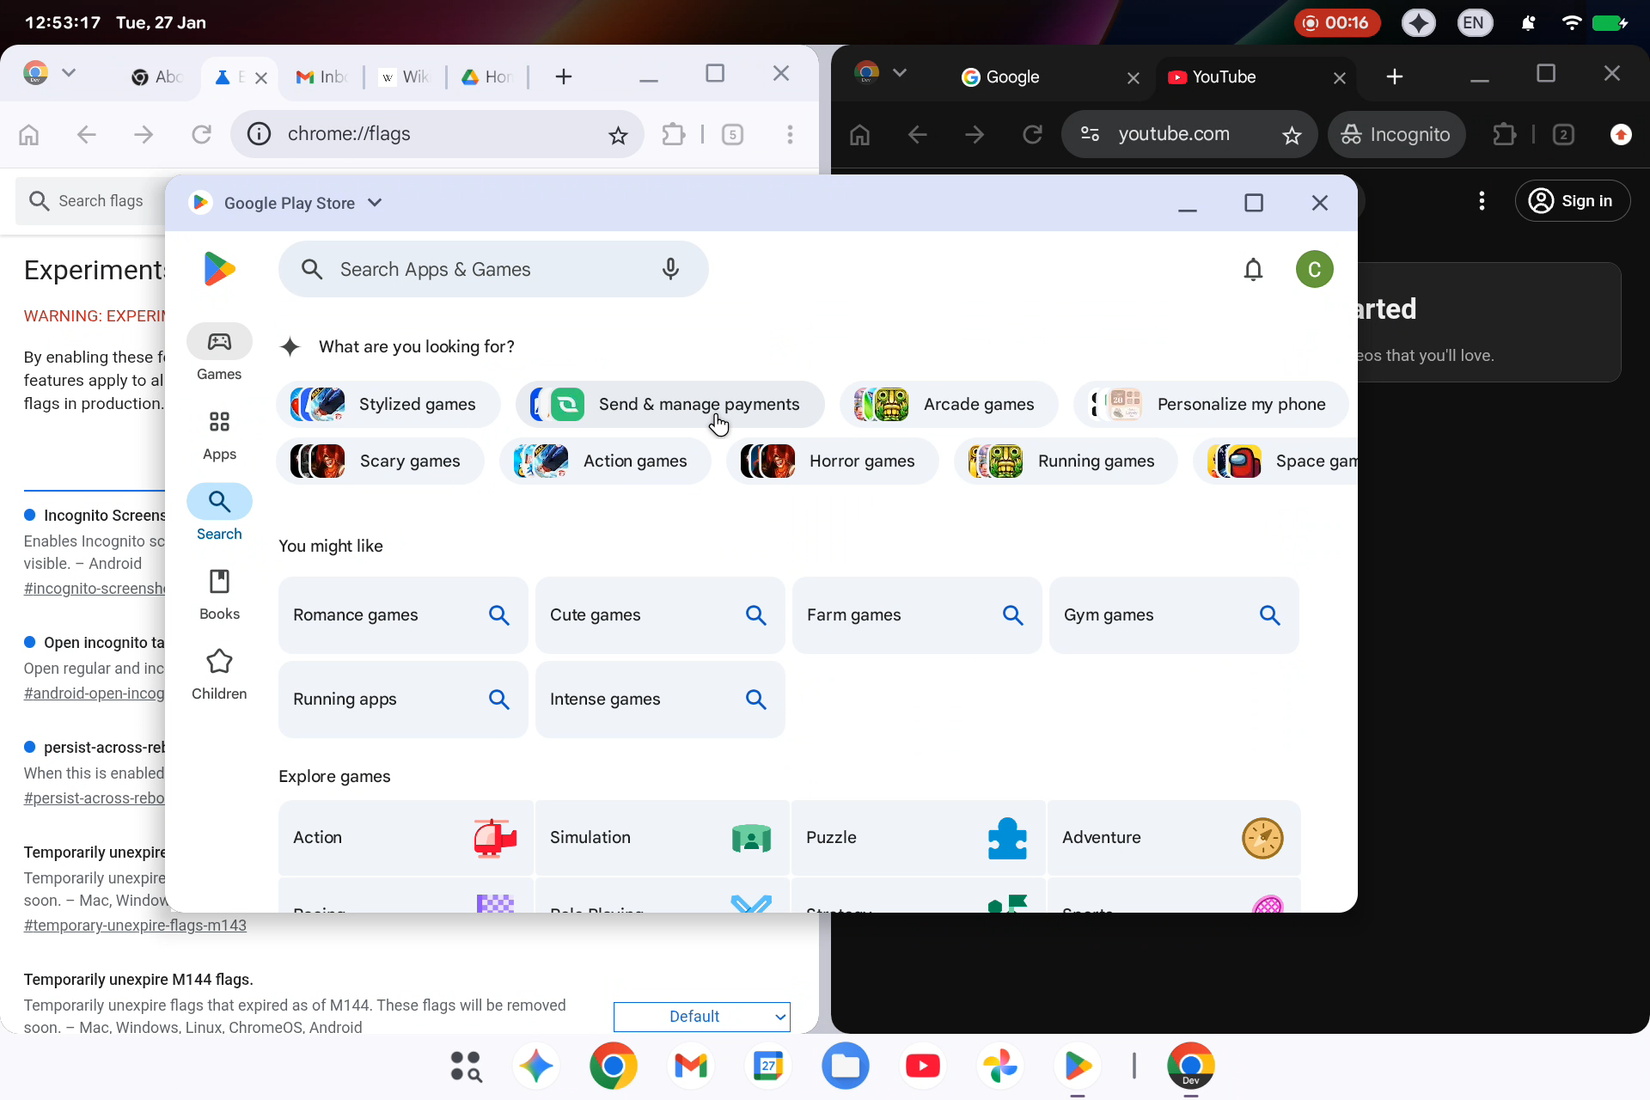Viewport: 1650px width, 1100px height.
Task: Open the extensions puzzle icon in incognito window
Action: click(x=1504, y=134)
